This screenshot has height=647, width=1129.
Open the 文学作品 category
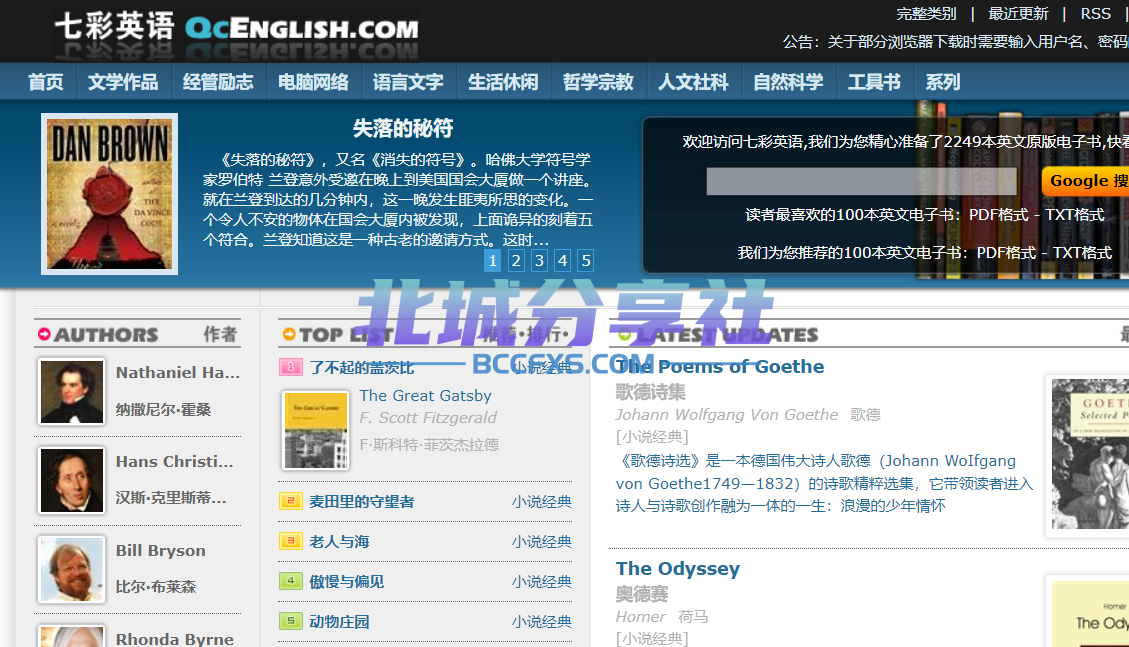(123, 82)
